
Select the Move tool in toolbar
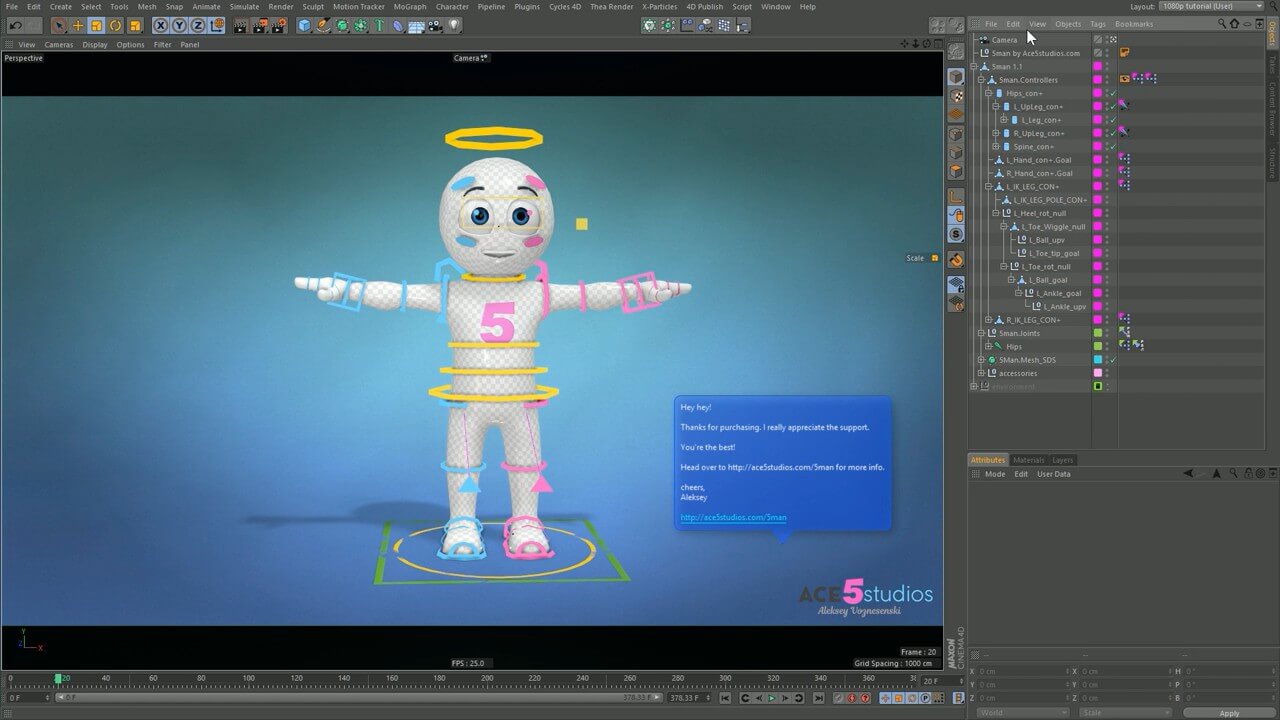(x=78, y=25)
